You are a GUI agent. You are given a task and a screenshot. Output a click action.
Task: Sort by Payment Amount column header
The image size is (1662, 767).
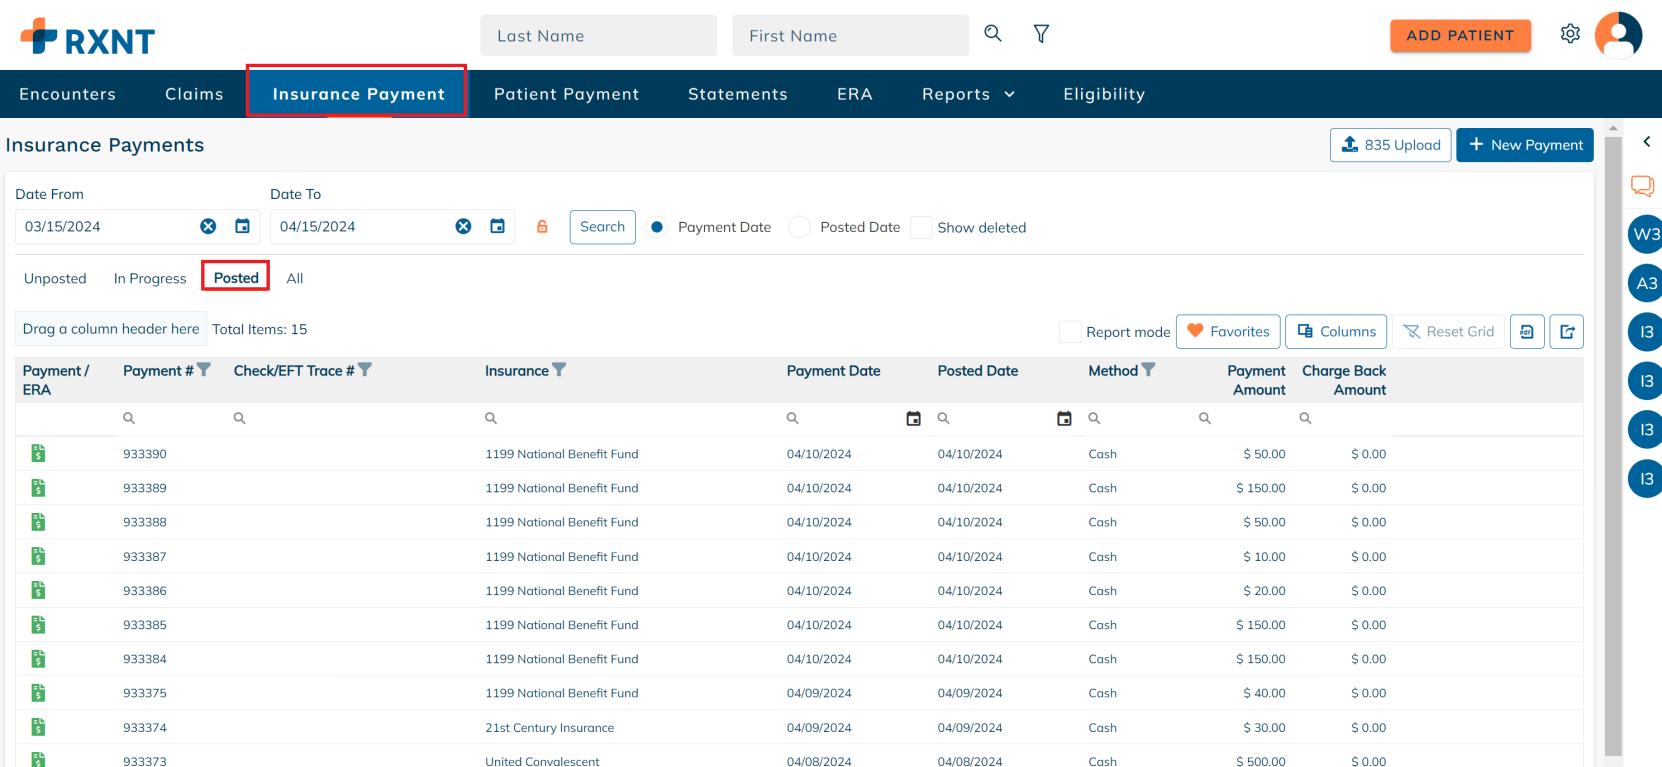click(x=1257, y=380)
